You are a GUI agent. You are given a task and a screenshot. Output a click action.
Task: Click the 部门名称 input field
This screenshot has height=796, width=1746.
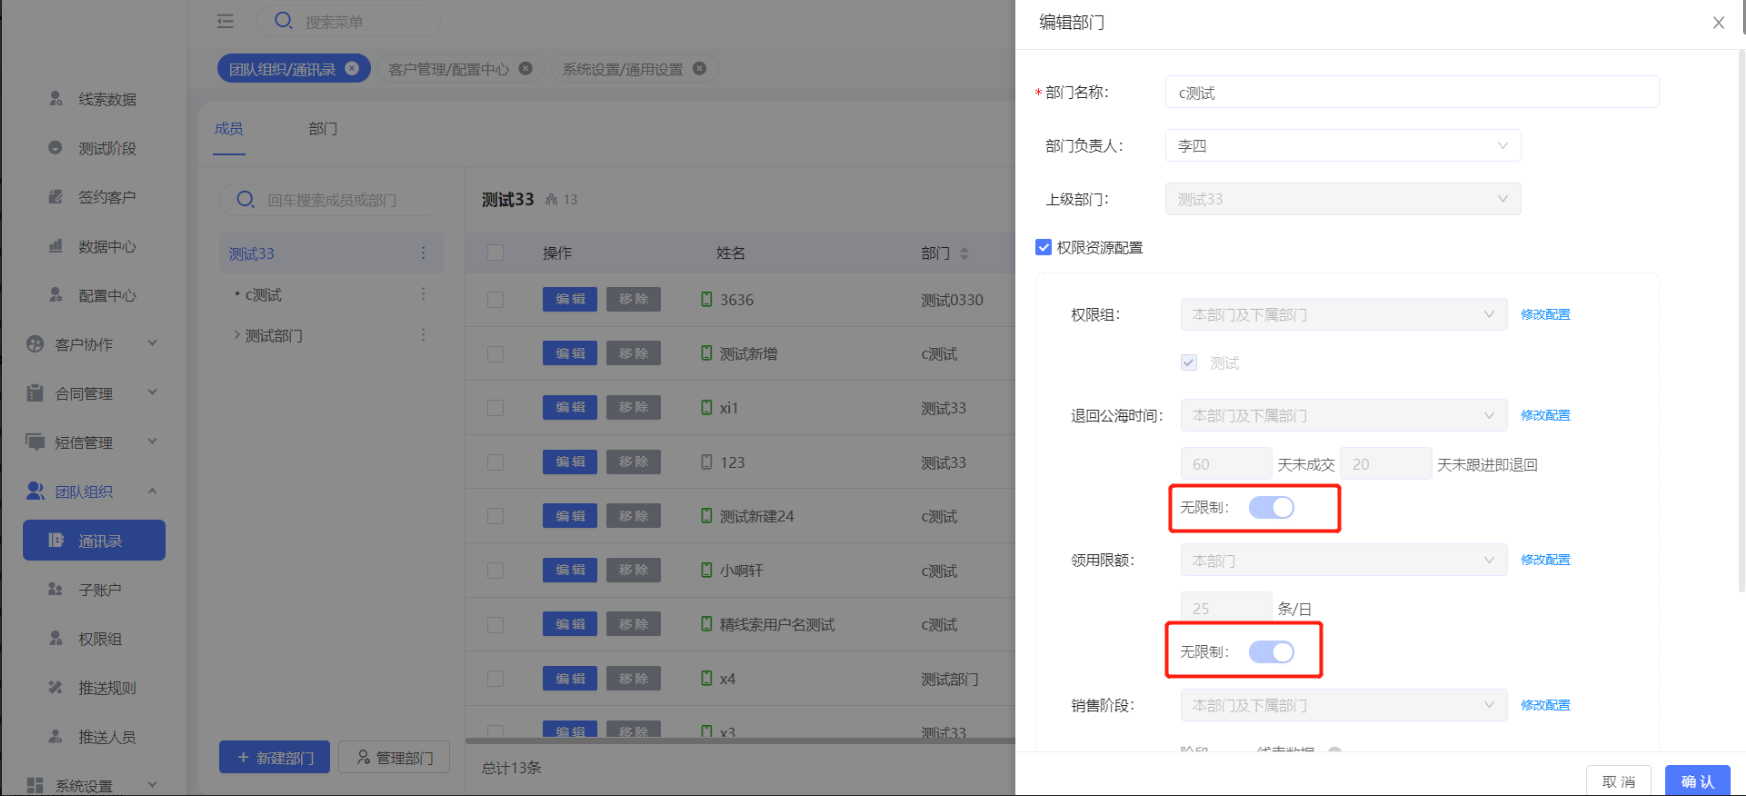1411,93
